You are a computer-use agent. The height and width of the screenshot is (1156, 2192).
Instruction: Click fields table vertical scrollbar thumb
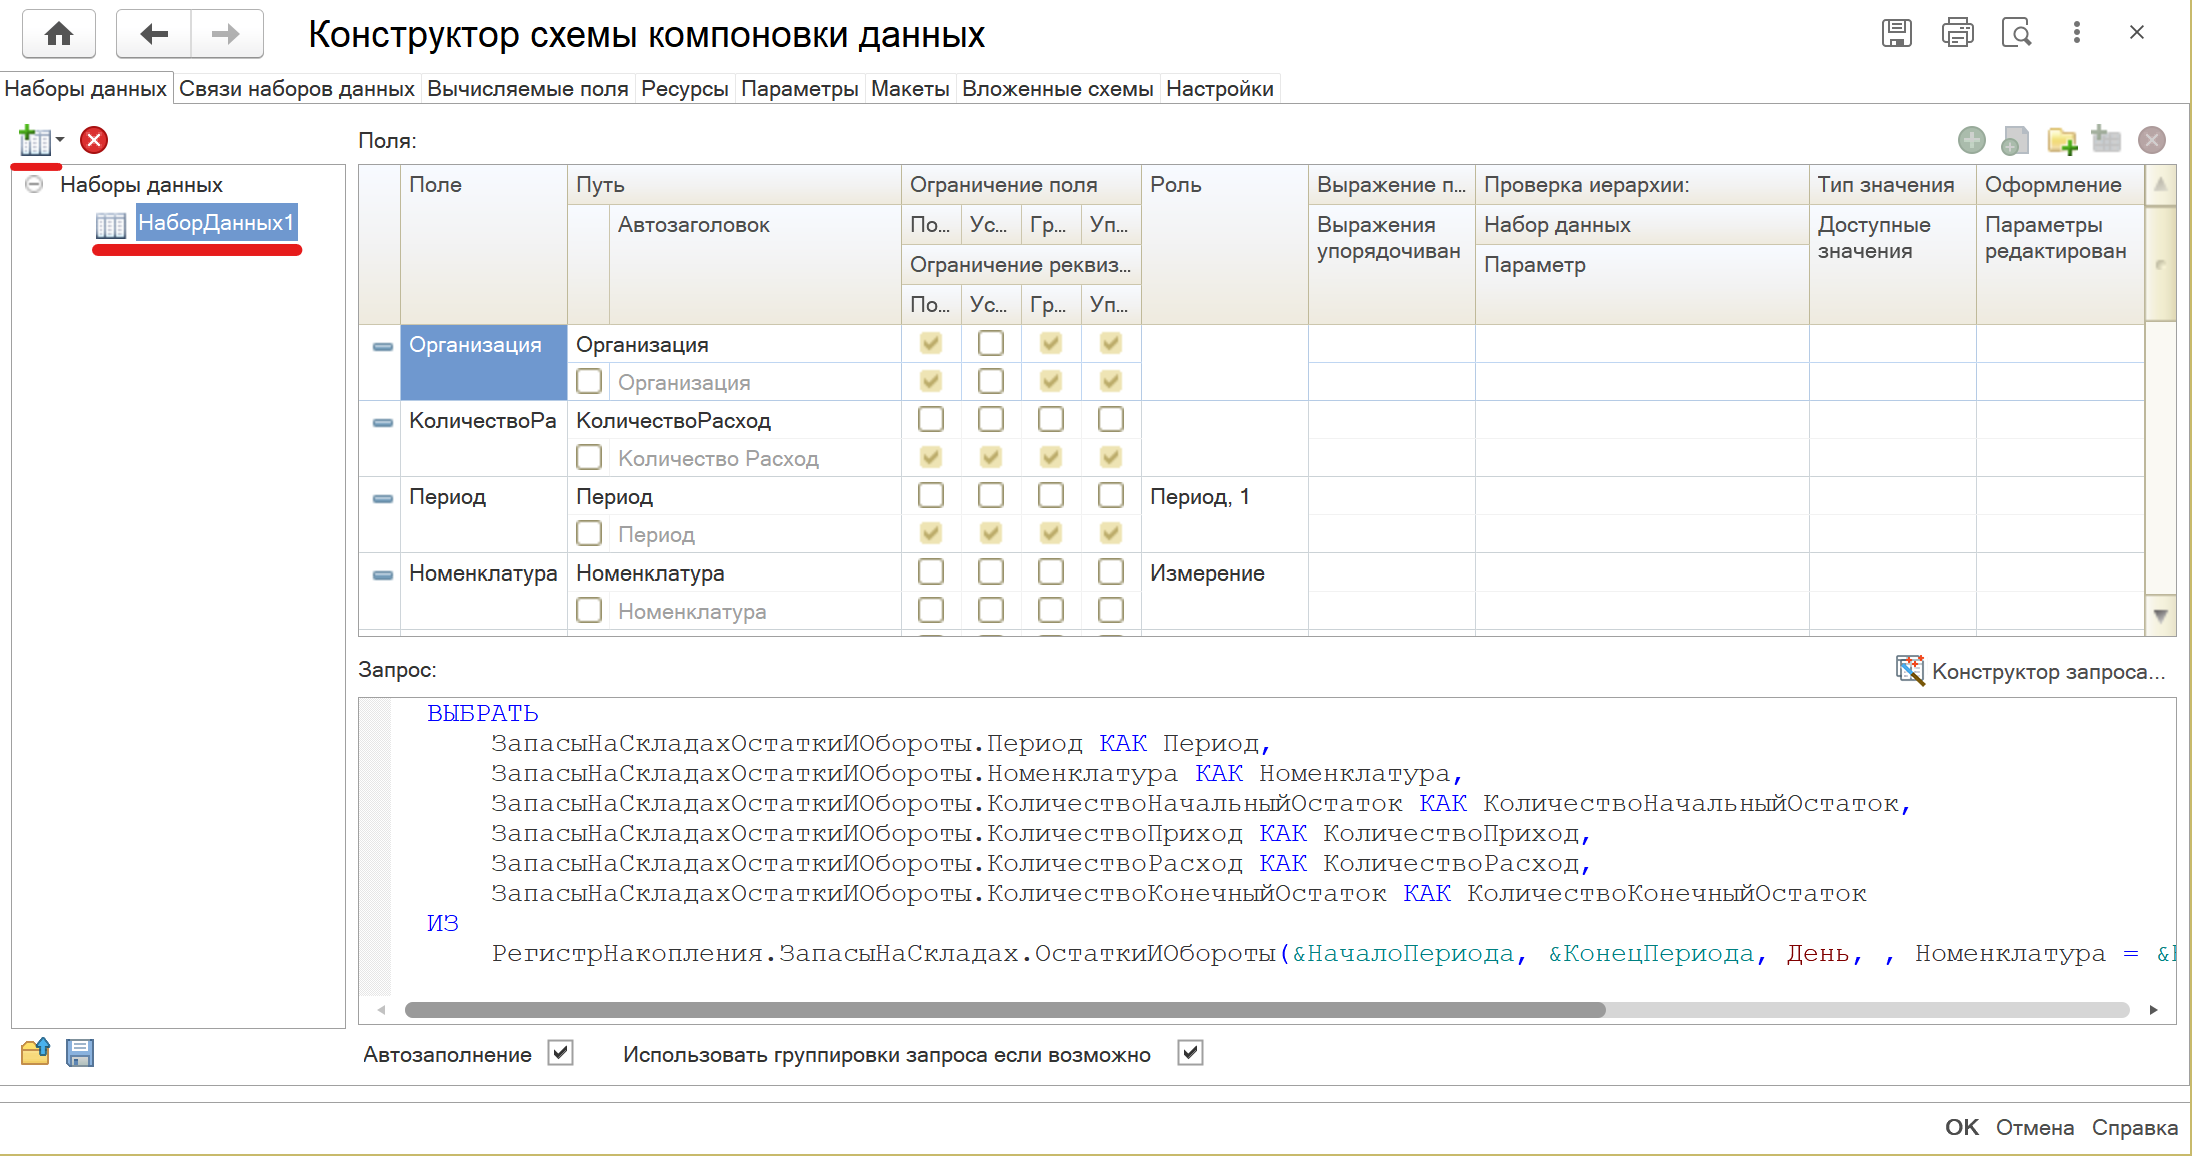2161,264
